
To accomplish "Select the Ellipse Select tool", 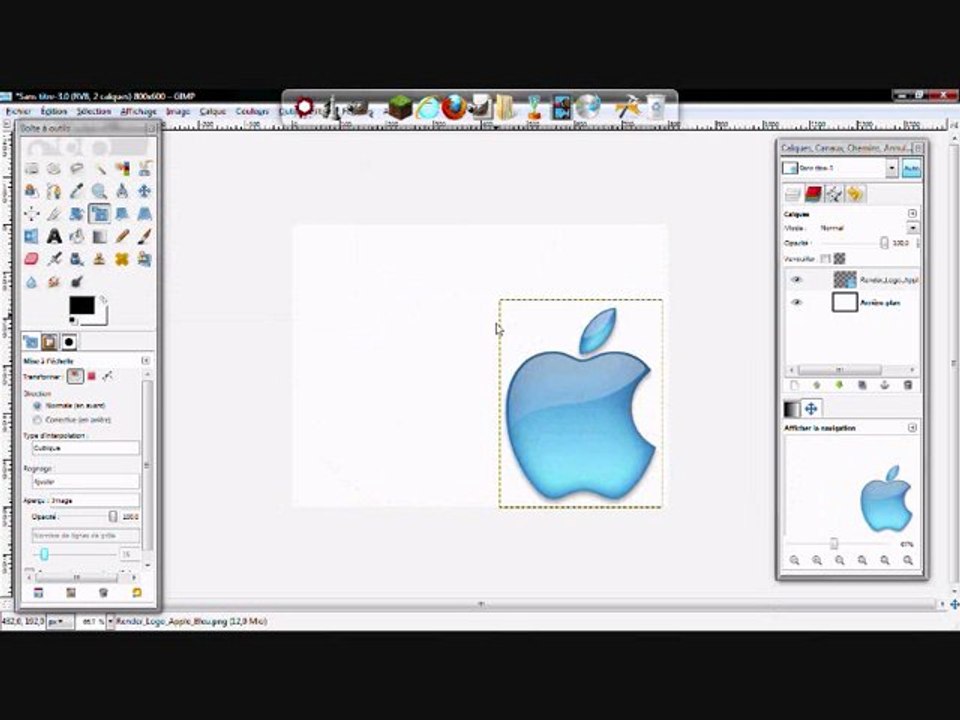I will pos(54,168).
